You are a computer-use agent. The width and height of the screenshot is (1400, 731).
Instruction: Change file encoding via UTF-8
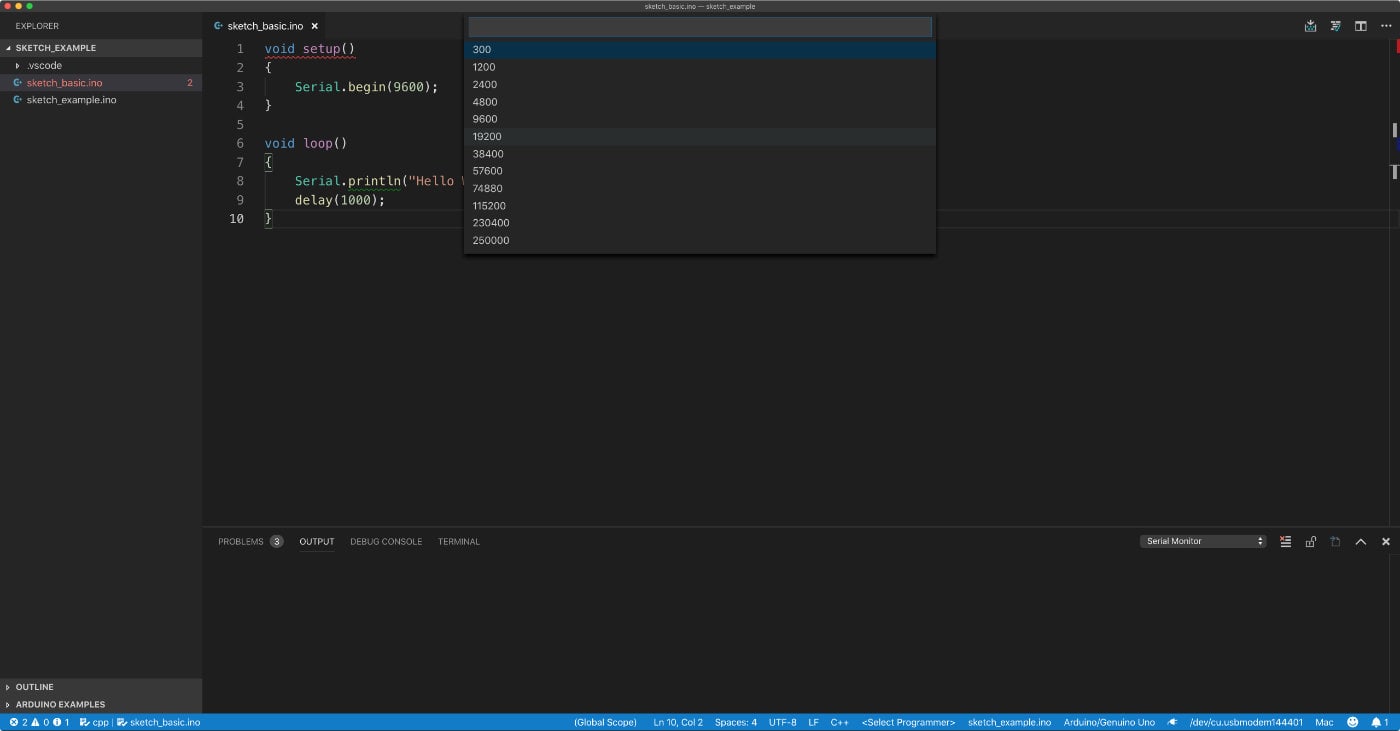(783, 722)
